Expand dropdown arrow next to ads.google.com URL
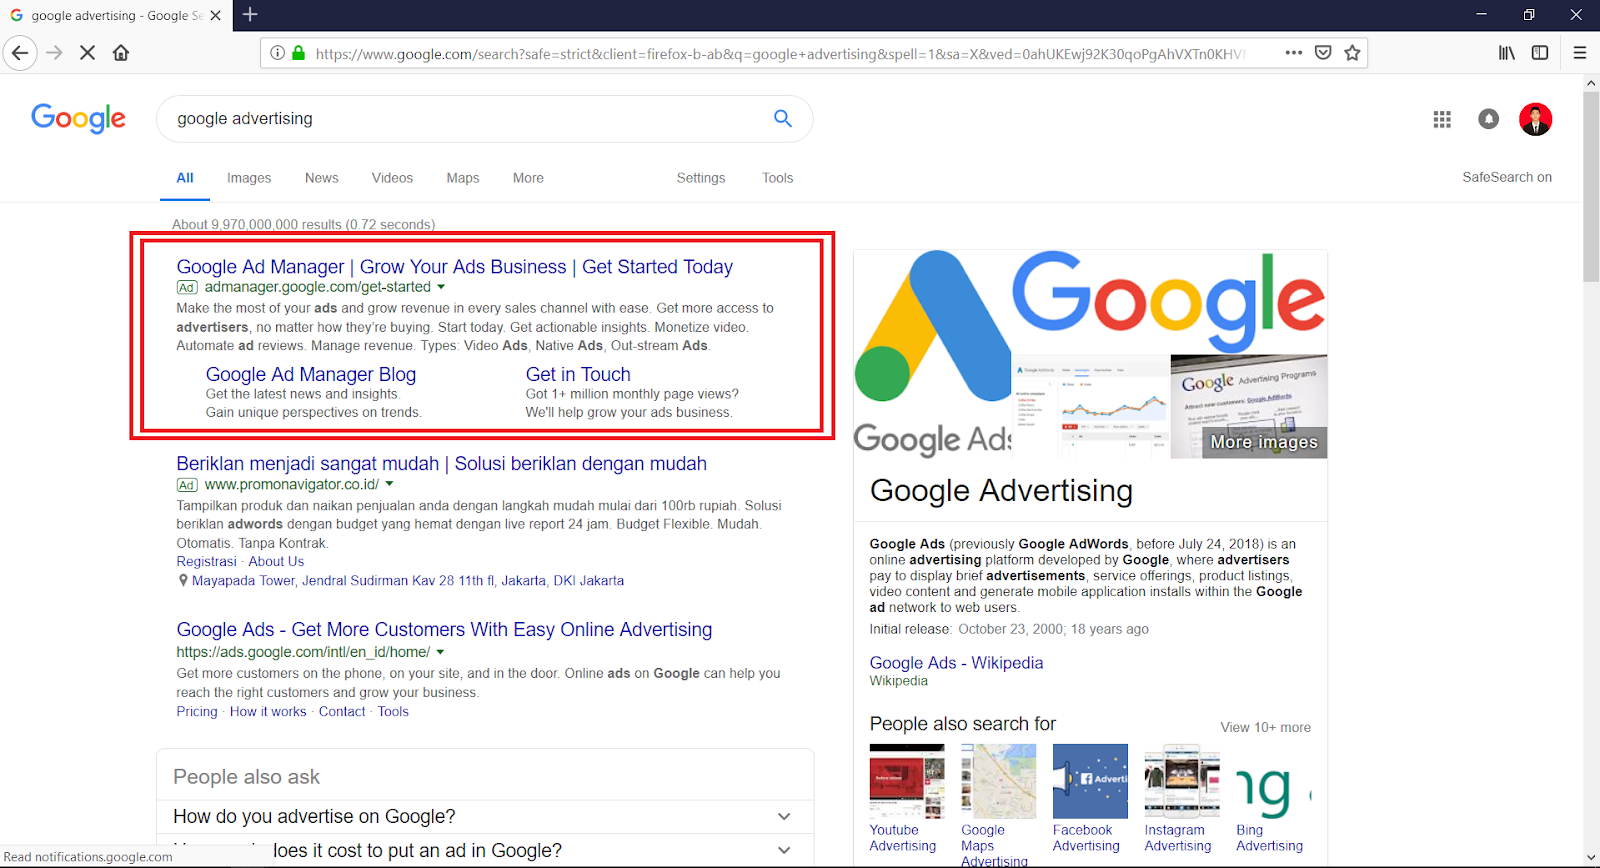 440,652
